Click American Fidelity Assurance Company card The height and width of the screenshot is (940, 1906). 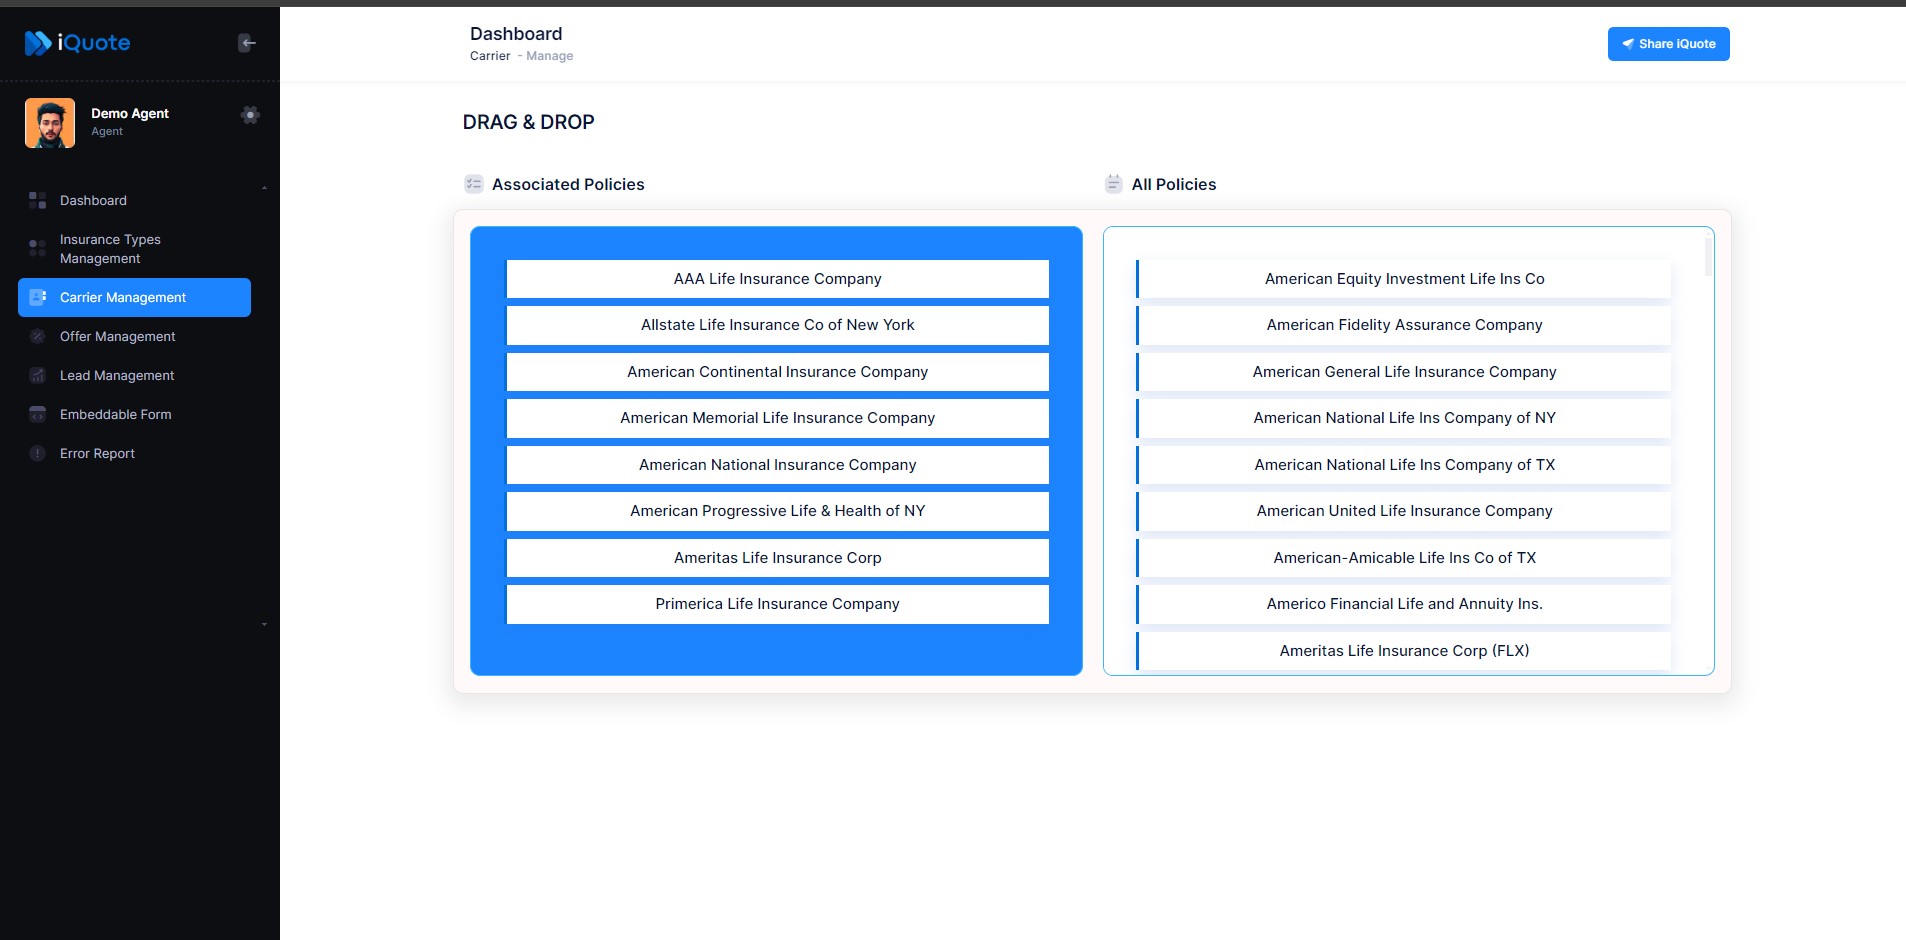pos(1404,325)
